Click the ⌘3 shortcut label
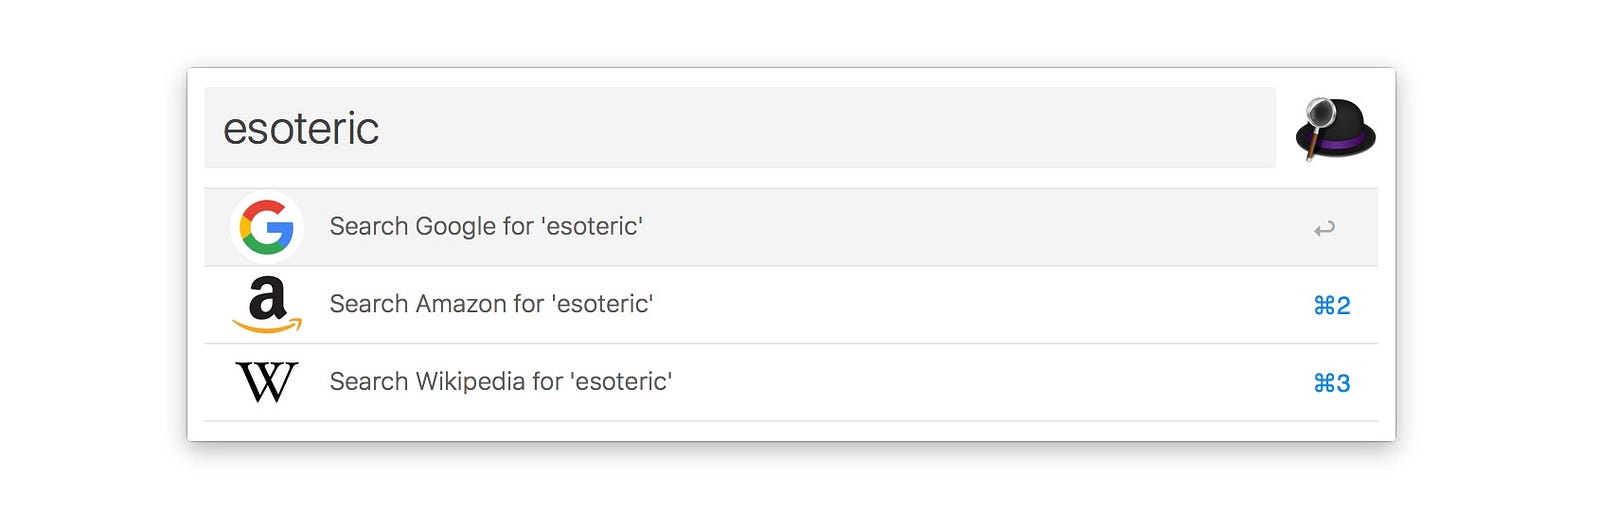This screenshot has height=511, width=1600. [x=1331, y=383]
